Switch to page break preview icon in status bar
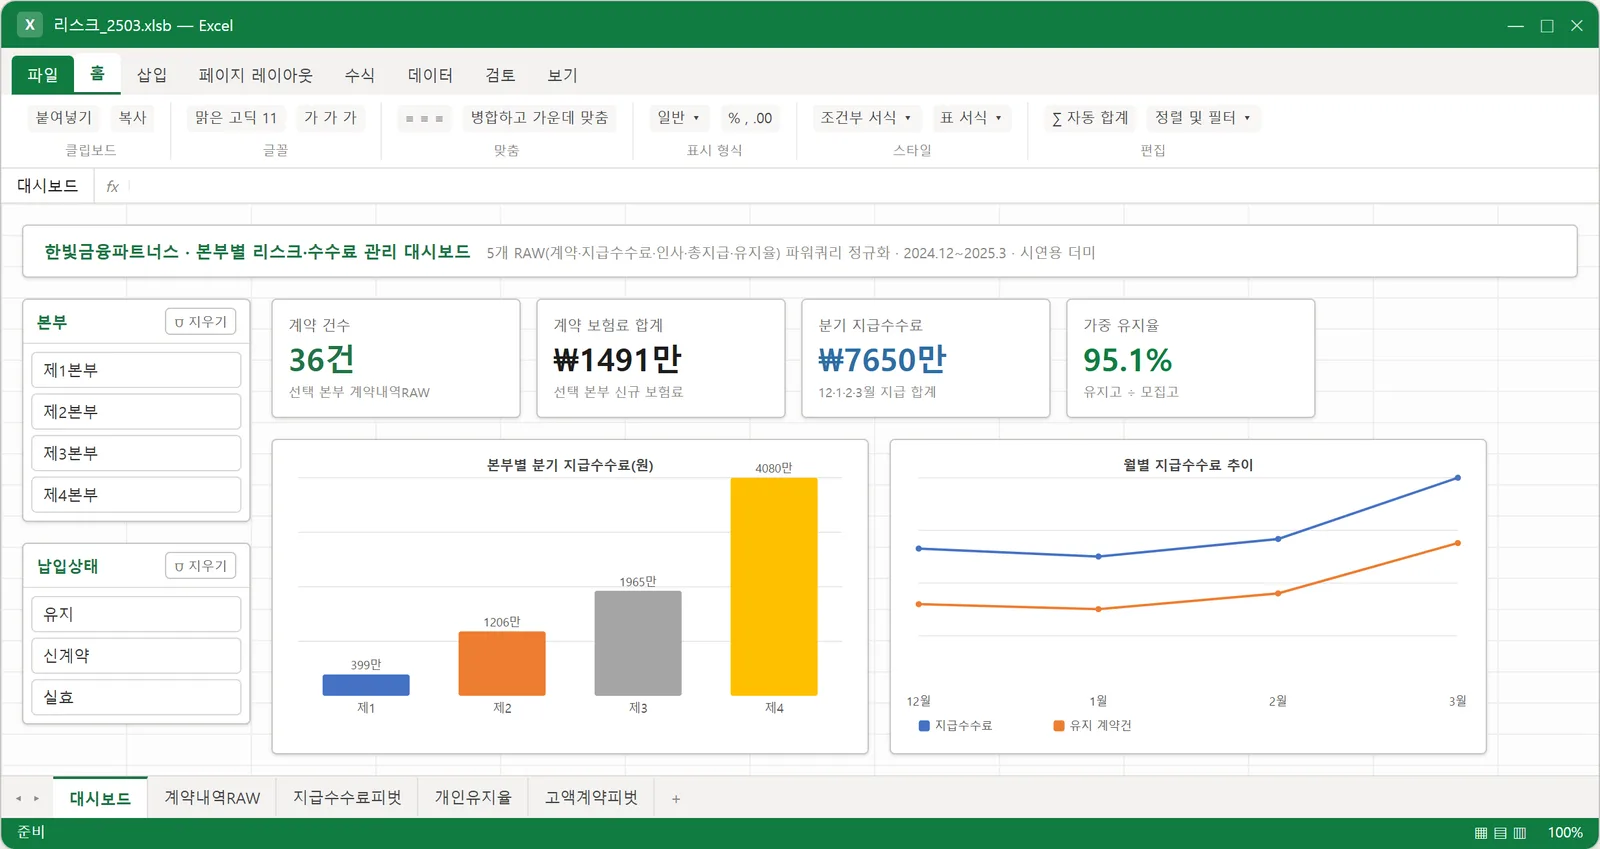This screenshot has height=849, width=1600. 1520,833
